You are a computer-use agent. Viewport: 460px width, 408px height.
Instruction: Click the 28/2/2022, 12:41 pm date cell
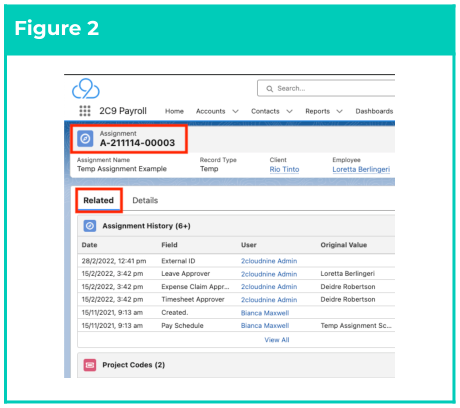tap(114, 261)
